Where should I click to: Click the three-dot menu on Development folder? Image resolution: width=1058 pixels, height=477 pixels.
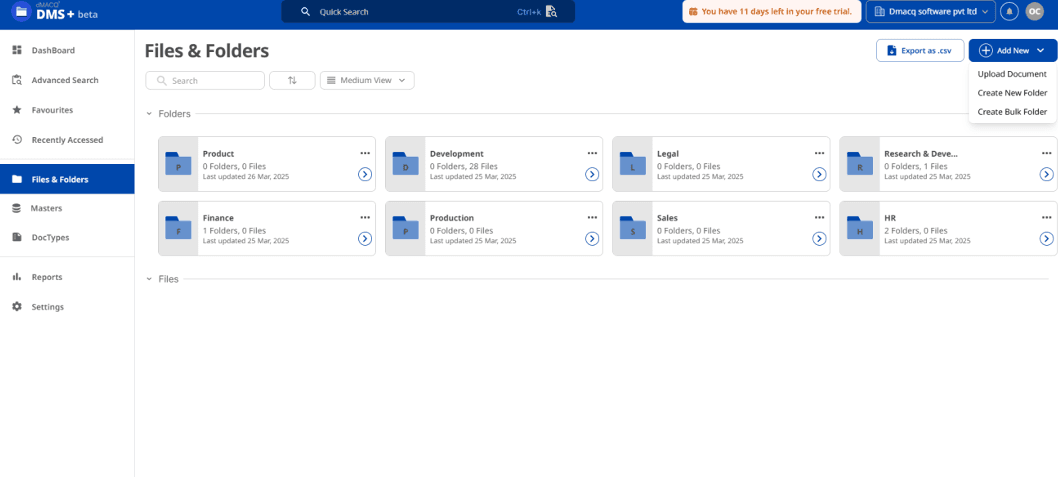592,153
